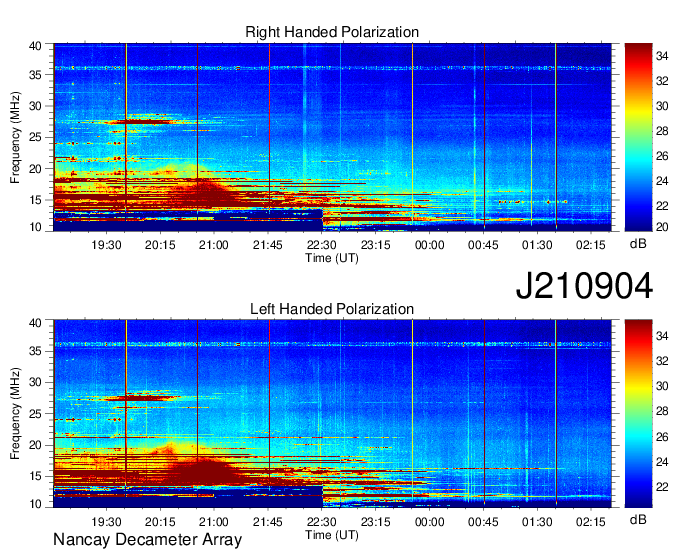Click the 10 MHz frequency tick, Left Handed plot

[35, 503]
